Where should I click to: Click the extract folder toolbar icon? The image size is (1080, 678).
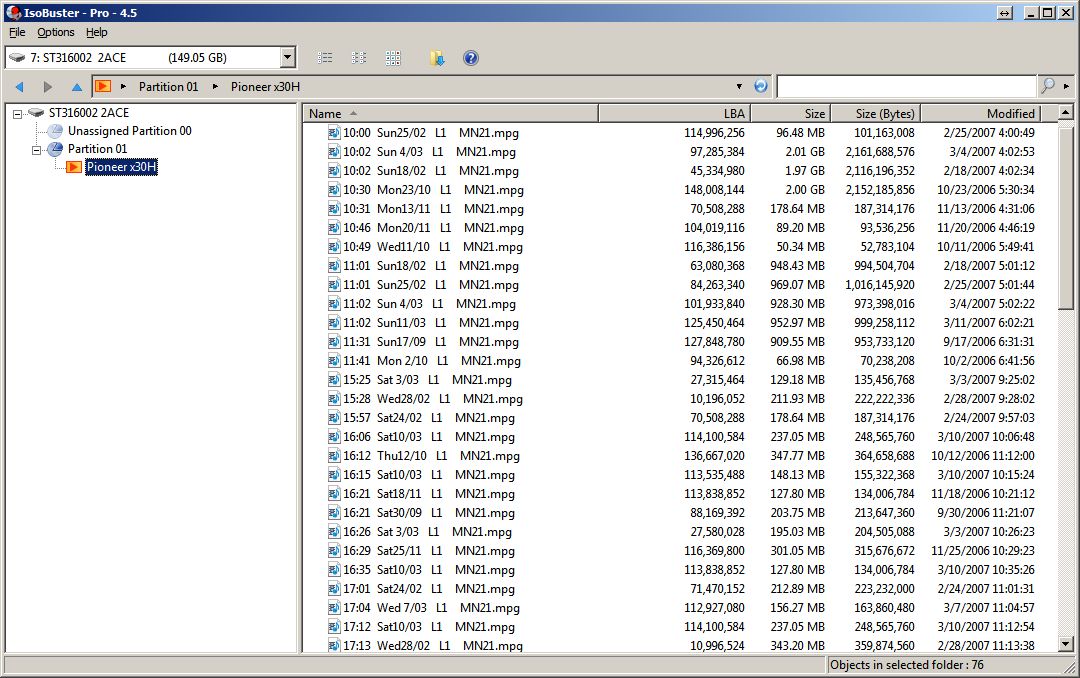(437, 58)
